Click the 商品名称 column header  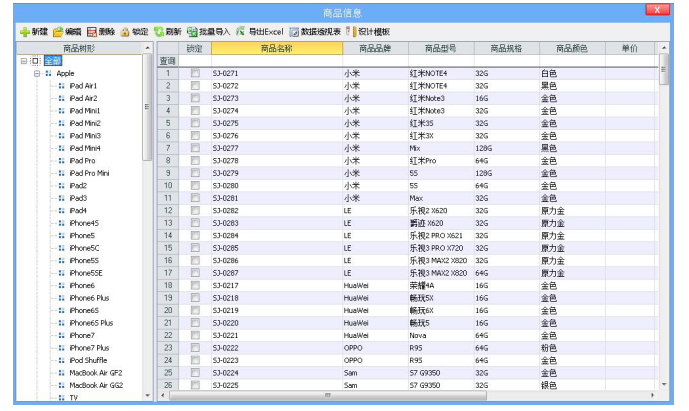(x=276, y=48)
